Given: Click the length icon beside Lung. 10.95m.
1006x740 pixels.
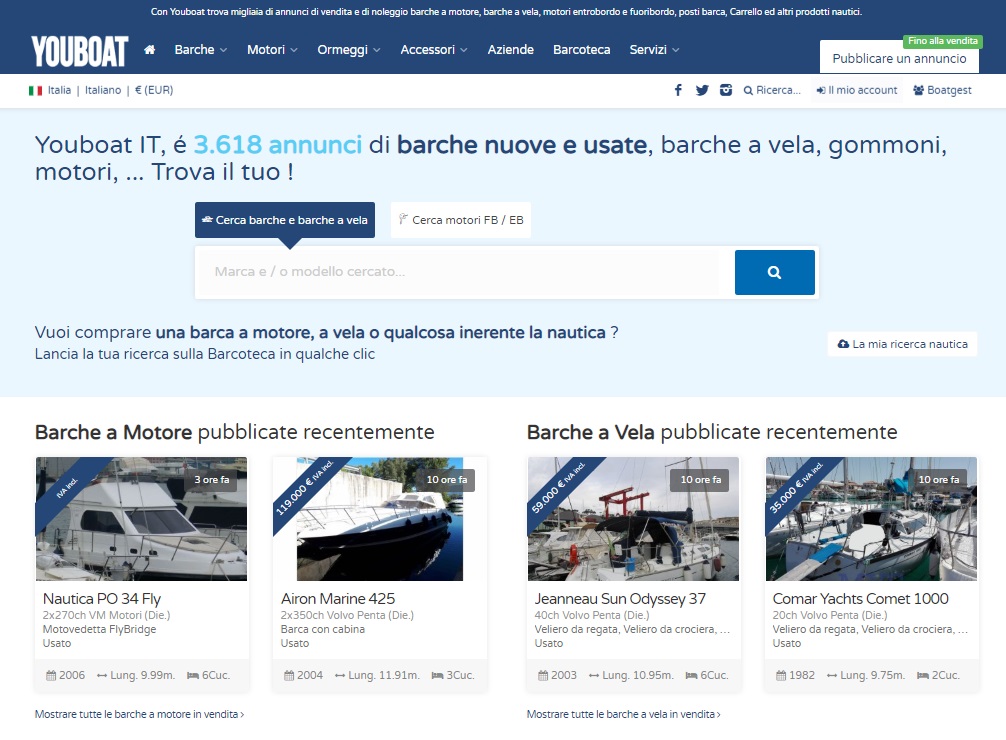Looking at the screenshot, I should point(594,675).
